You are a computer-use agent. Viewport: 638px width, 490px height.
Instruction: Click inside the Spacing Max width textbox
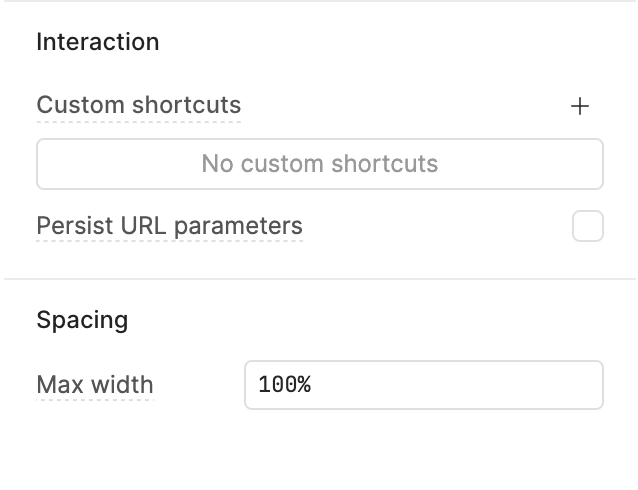423,385
